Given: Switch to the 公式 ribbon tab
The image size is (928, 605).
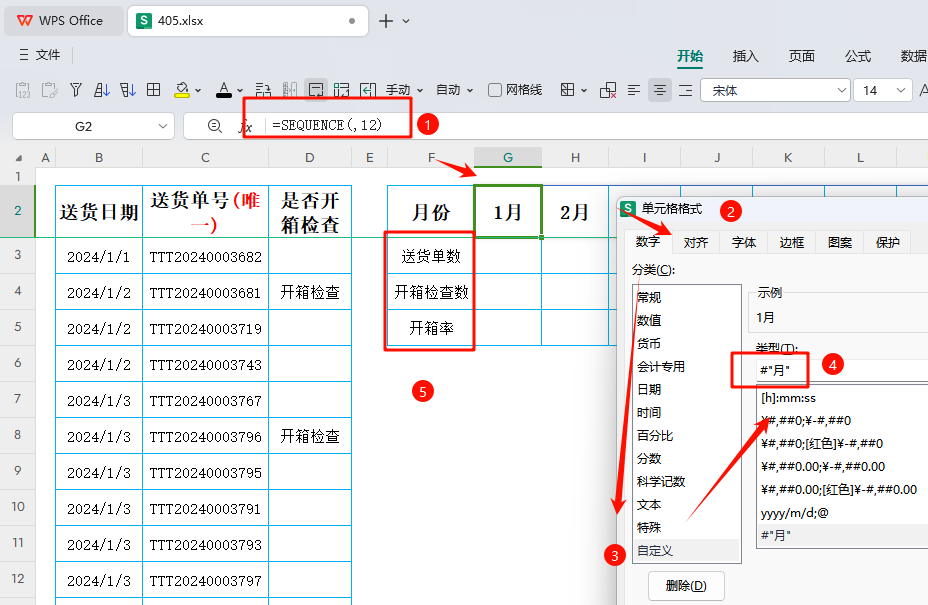Looking at the screenshot, I should (x=858, y=56).
